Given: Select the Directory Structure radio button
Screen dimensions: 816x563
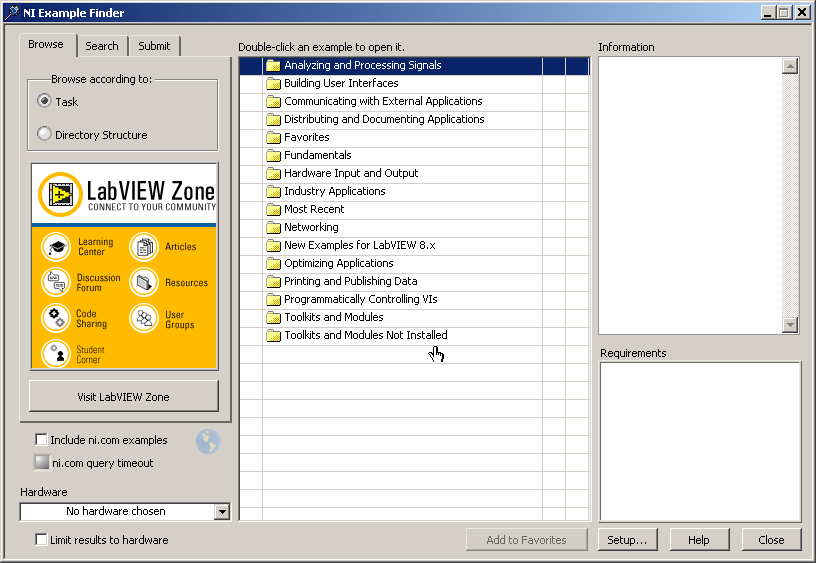Looking at the screenshot, I should pos(44,134).
